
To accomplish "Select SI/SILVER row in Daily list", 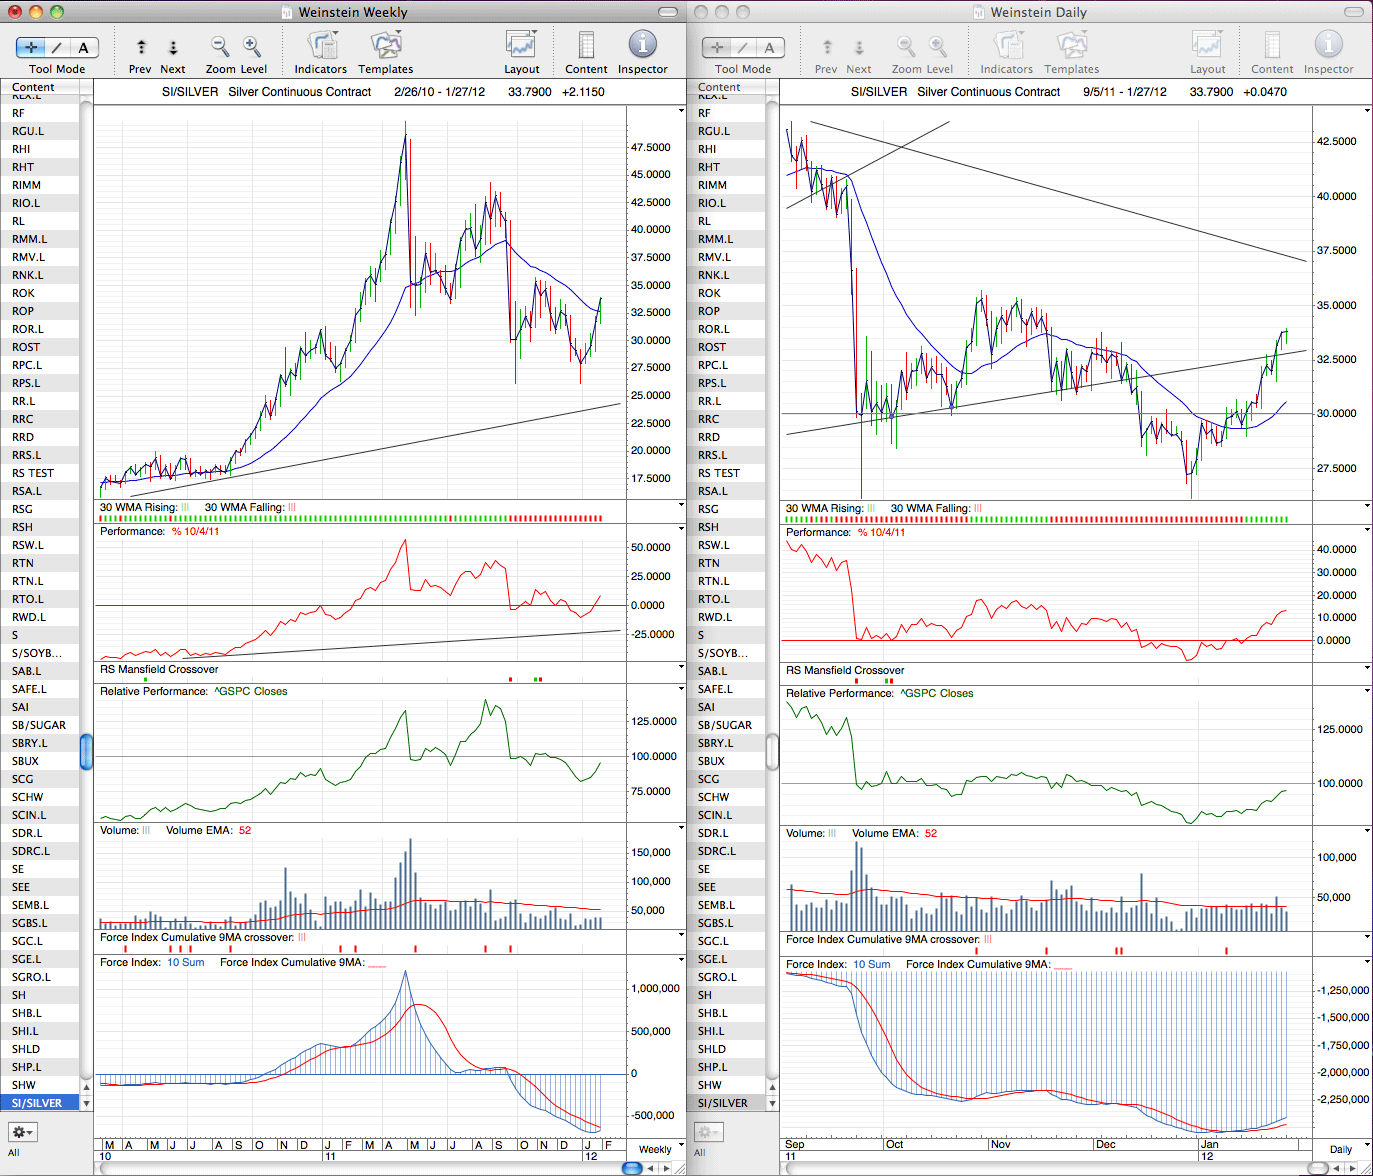I will pos(726,1103).
